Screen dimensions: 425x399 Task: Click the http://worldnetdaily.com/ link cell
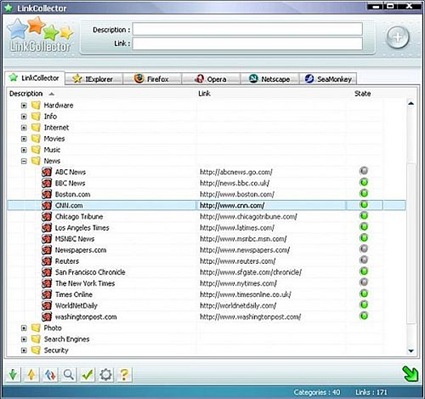coord(238,306)
